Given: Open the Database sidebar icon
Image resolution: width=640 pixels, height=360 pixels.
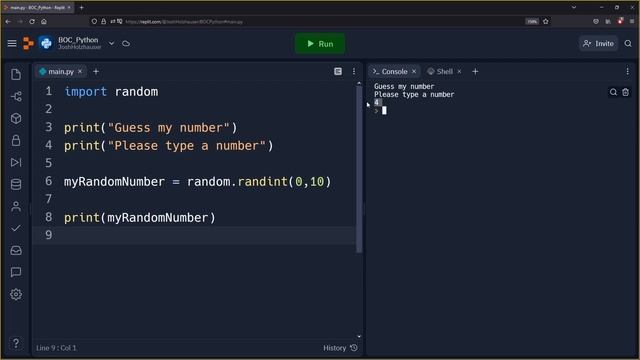Looking at the screenshot, I should point(16,184).
